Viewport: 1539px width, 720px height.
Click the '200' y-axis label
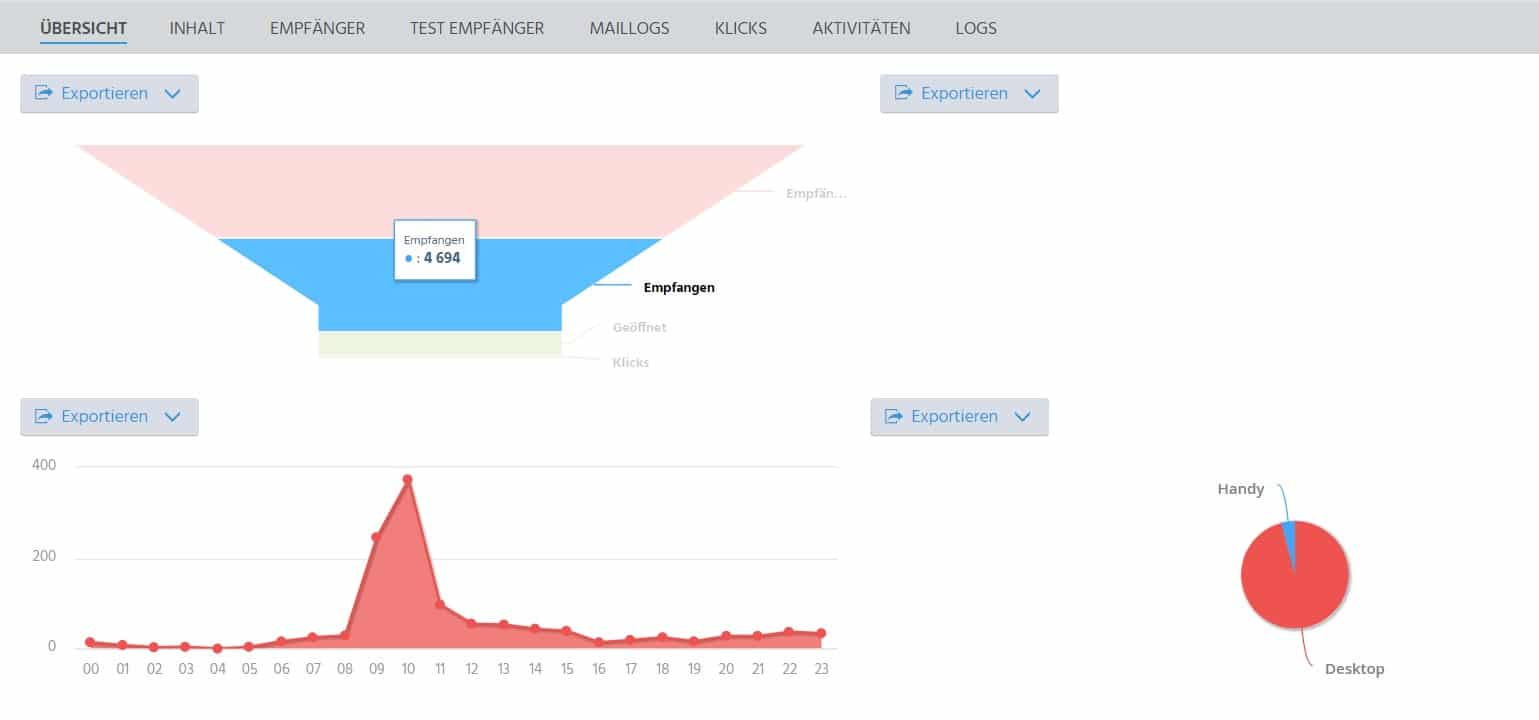pyautogui.click(x=44, y=556)
